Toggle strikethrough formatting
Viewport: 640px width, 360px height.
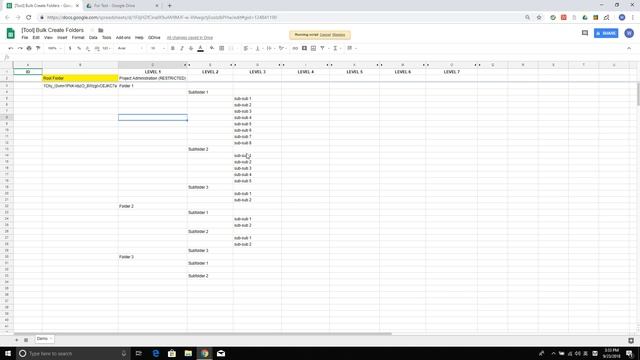191,48
